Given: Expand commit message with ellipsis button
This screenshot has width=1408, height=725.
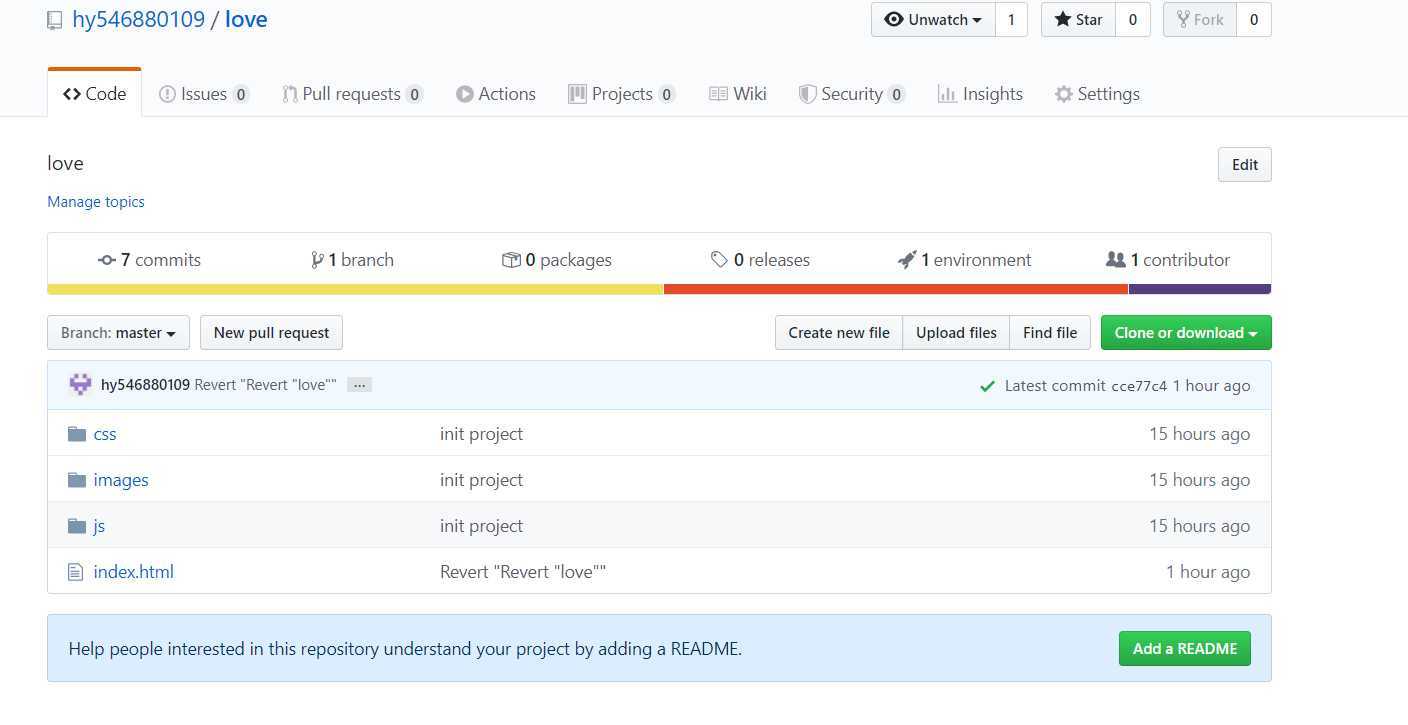Looking at the screenshot, I should [x=359, y=385].
